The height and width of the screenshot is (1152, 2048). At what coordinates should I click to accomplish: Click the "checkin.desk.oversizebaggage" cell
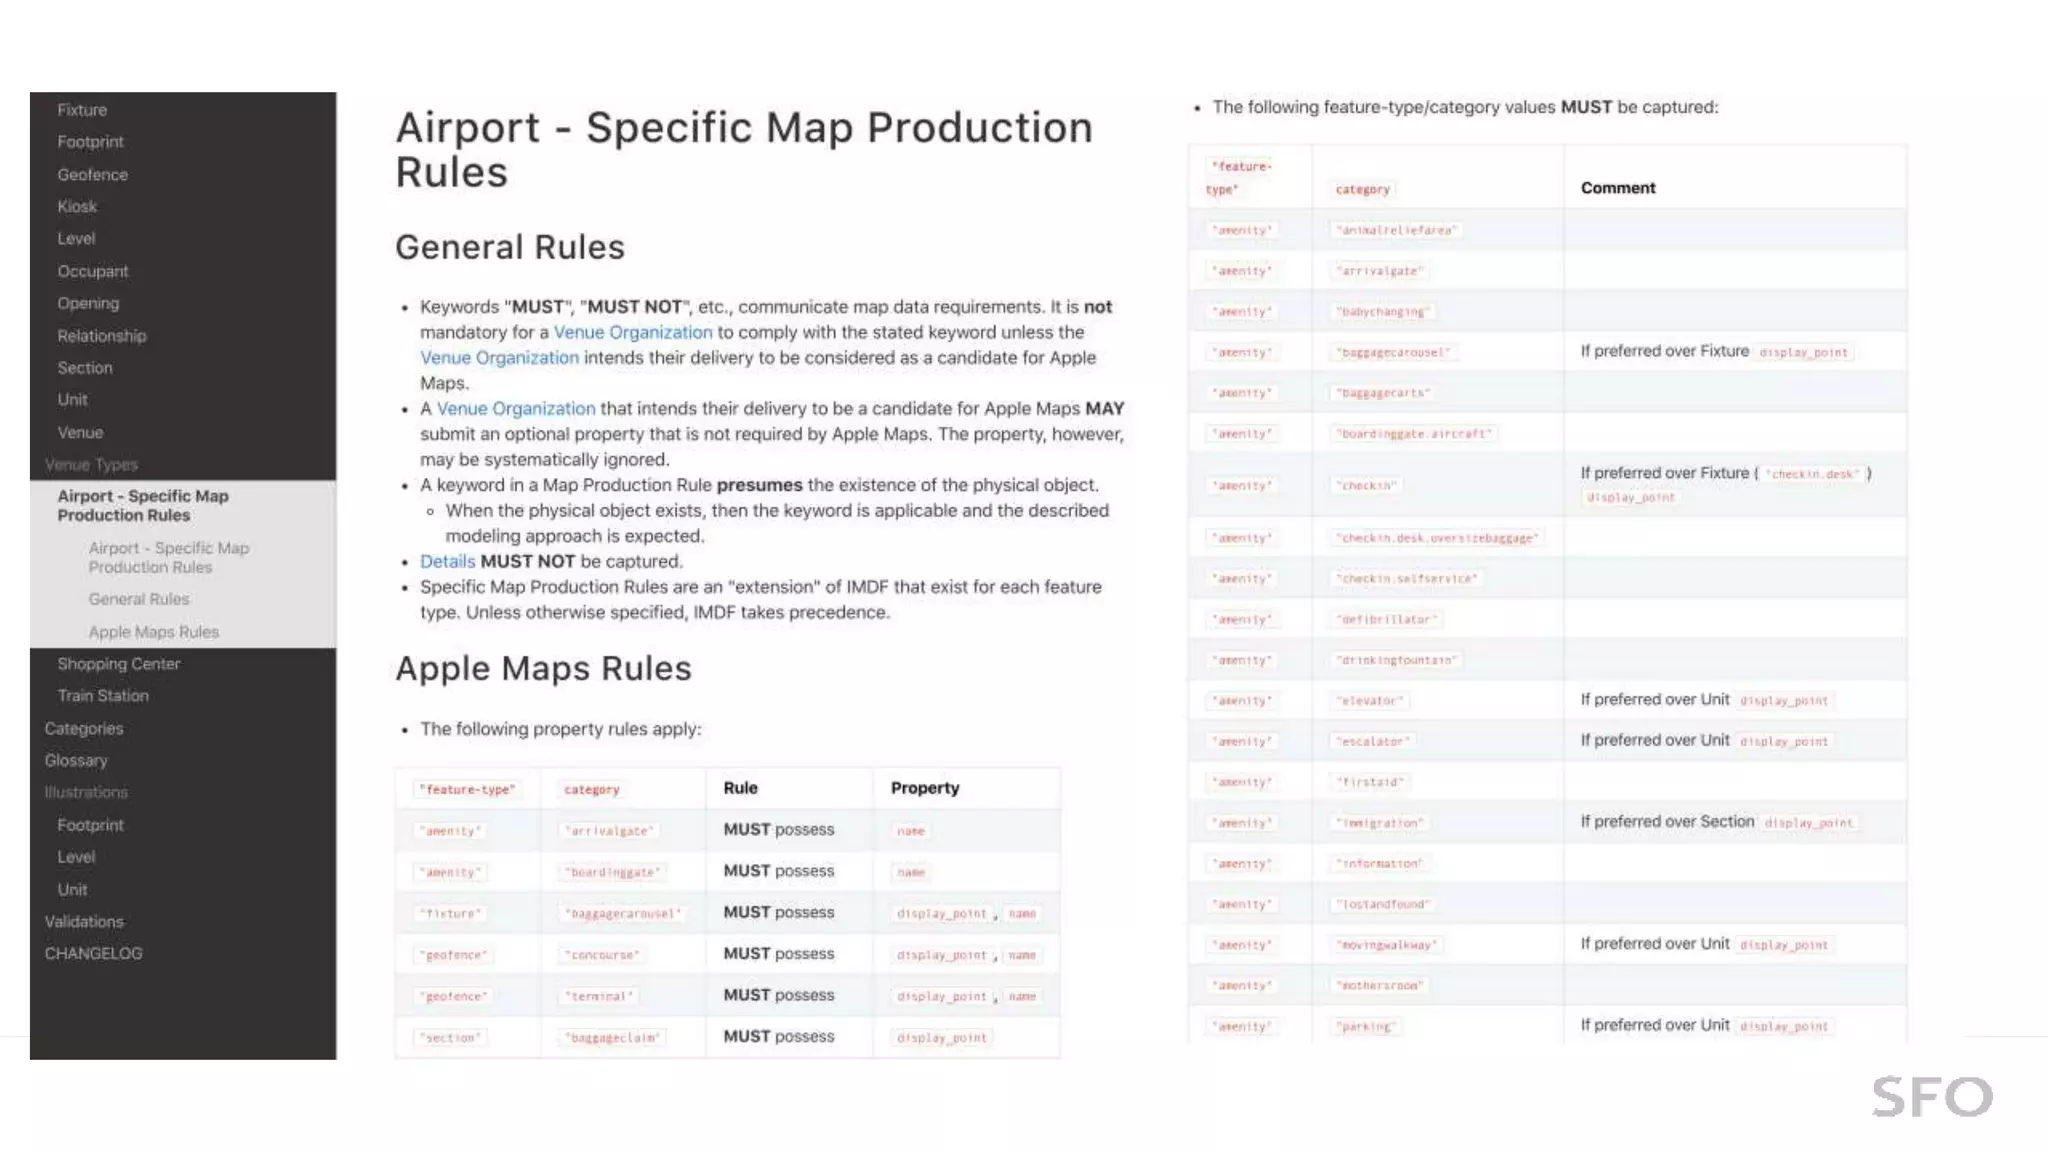(x=1437, y=538)
